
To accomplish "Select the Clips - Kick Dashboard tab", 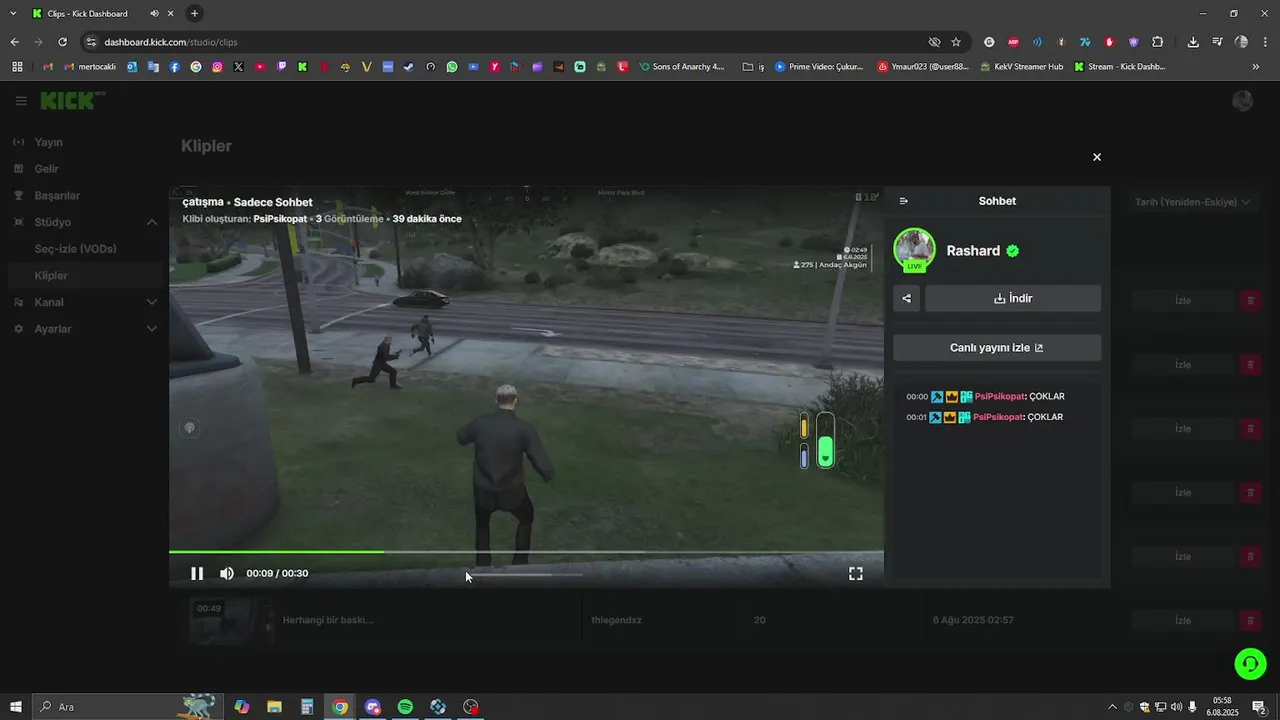I will (x=102, y=13).
